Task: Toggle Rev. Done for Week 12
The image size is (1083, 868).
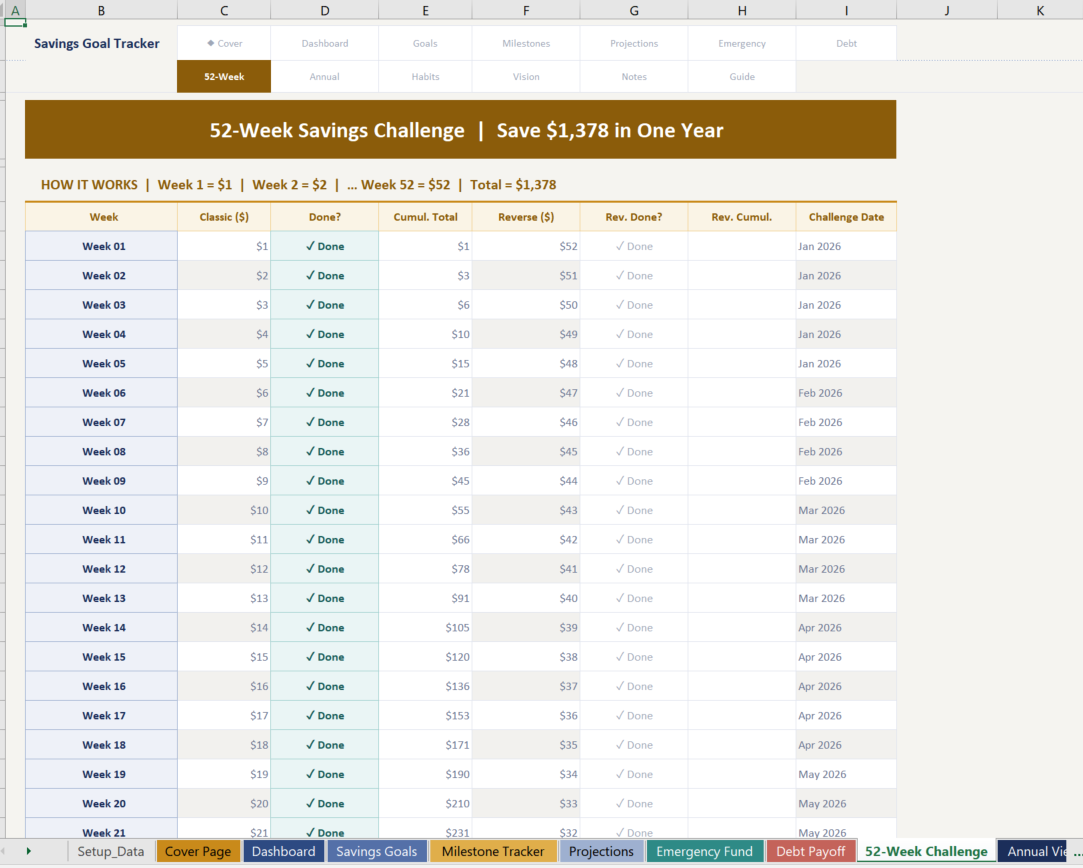Action: 633,569
